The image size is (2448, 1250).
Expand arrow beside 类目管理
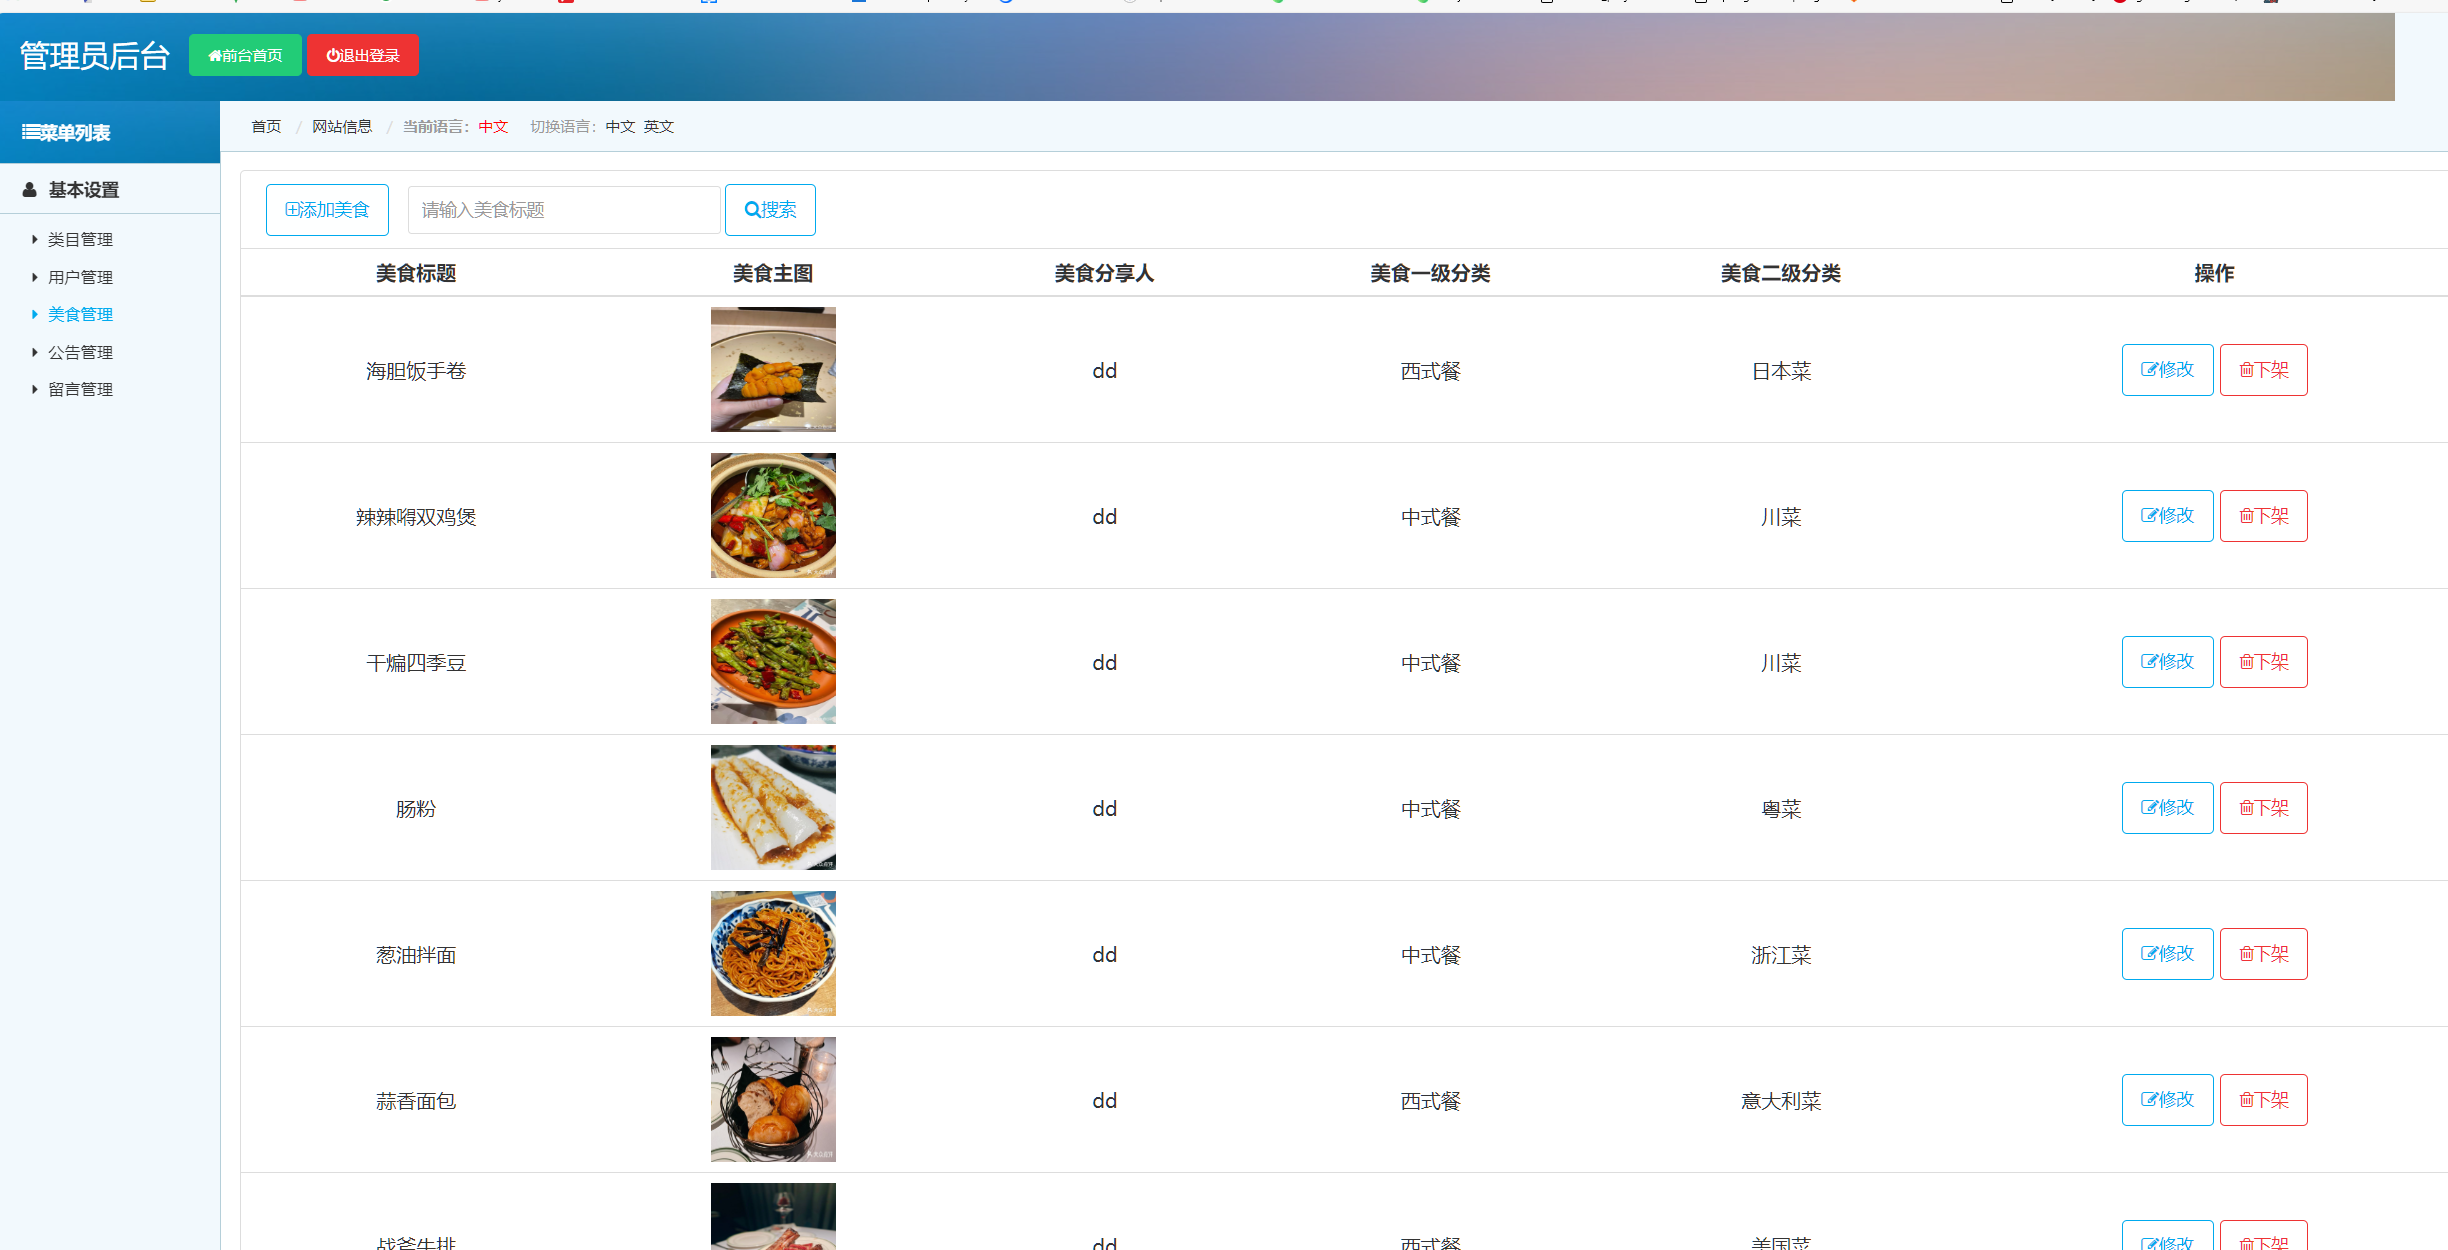pyautogui.click(x=35, y=239)
